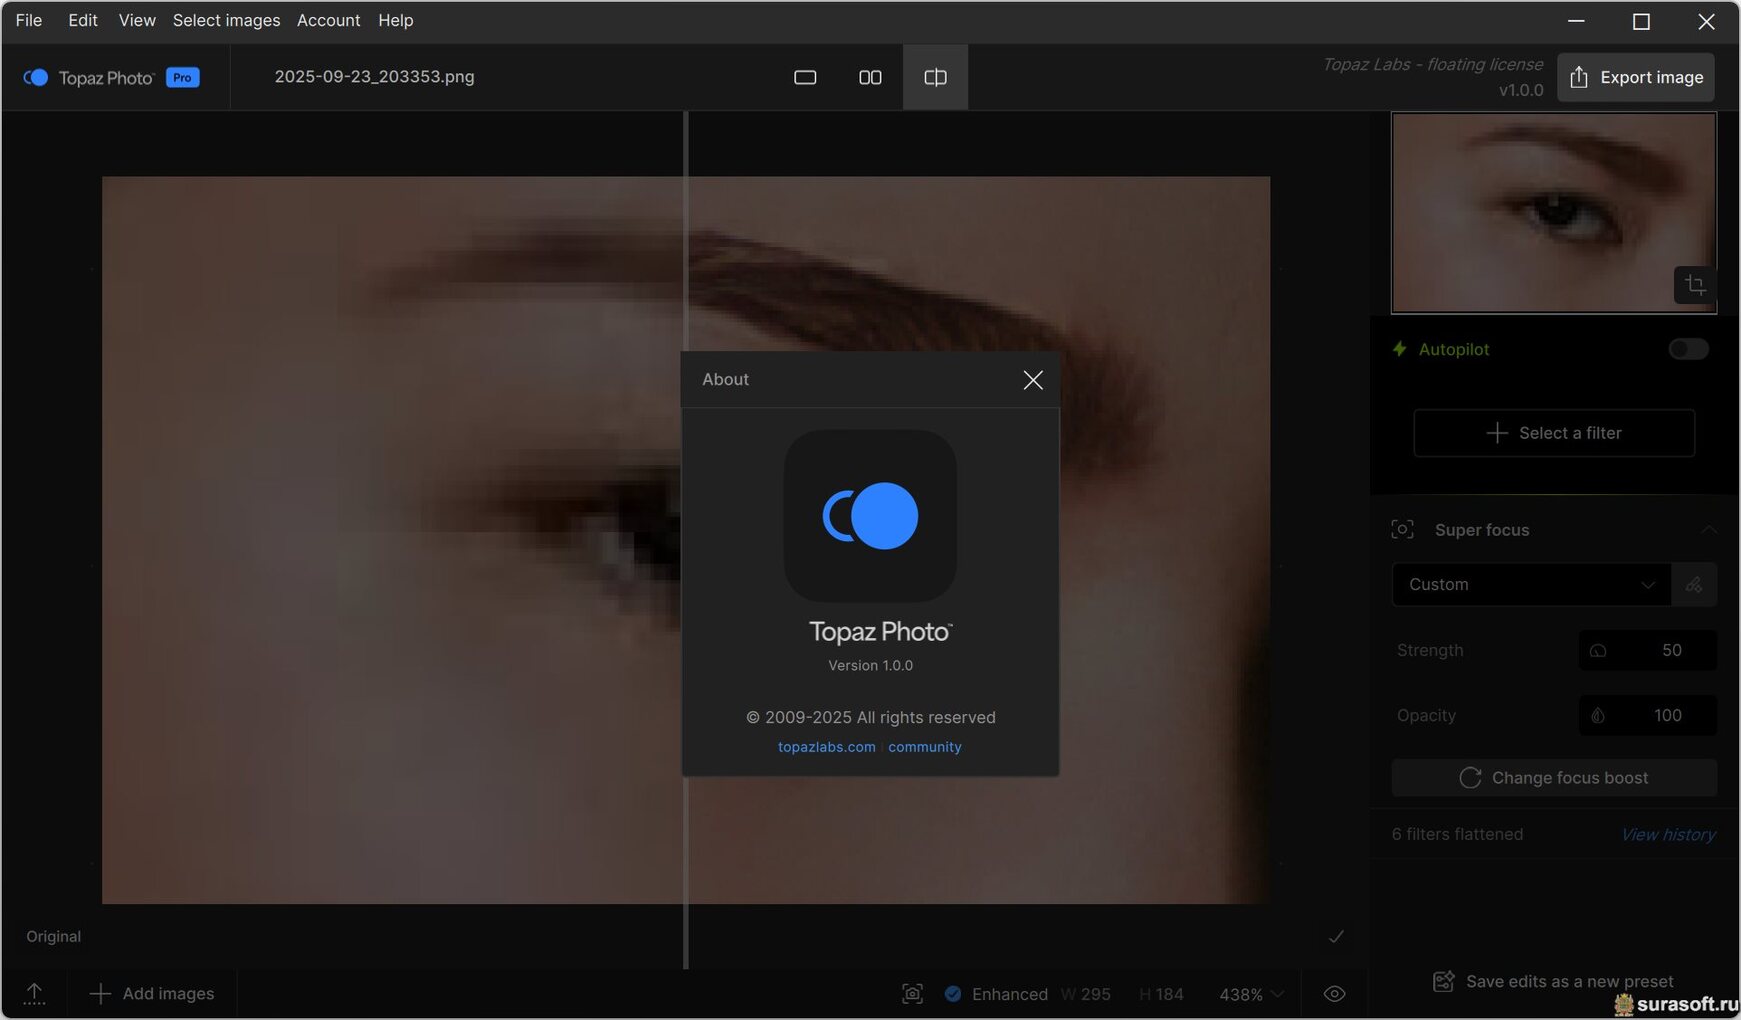Select the single view layout icon
Viewport: 1741px width, 1020px height.
pyautogui.click(x=805, y=77)
